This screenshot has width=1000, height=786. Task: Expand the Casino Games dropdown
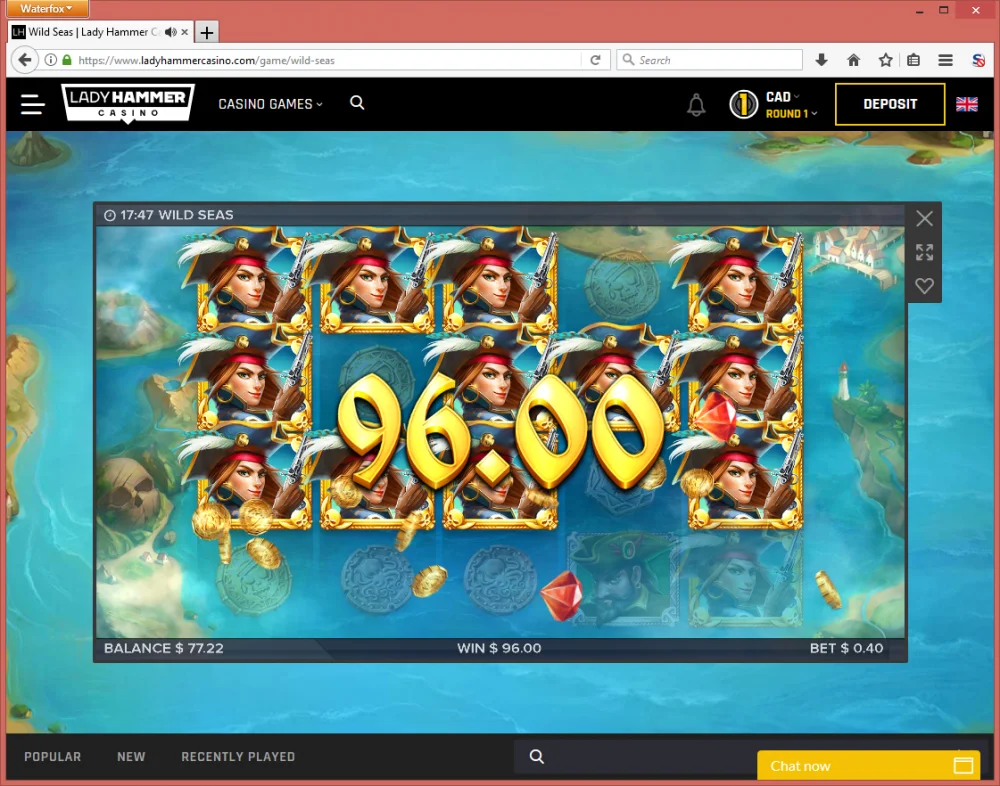[270, 104]
